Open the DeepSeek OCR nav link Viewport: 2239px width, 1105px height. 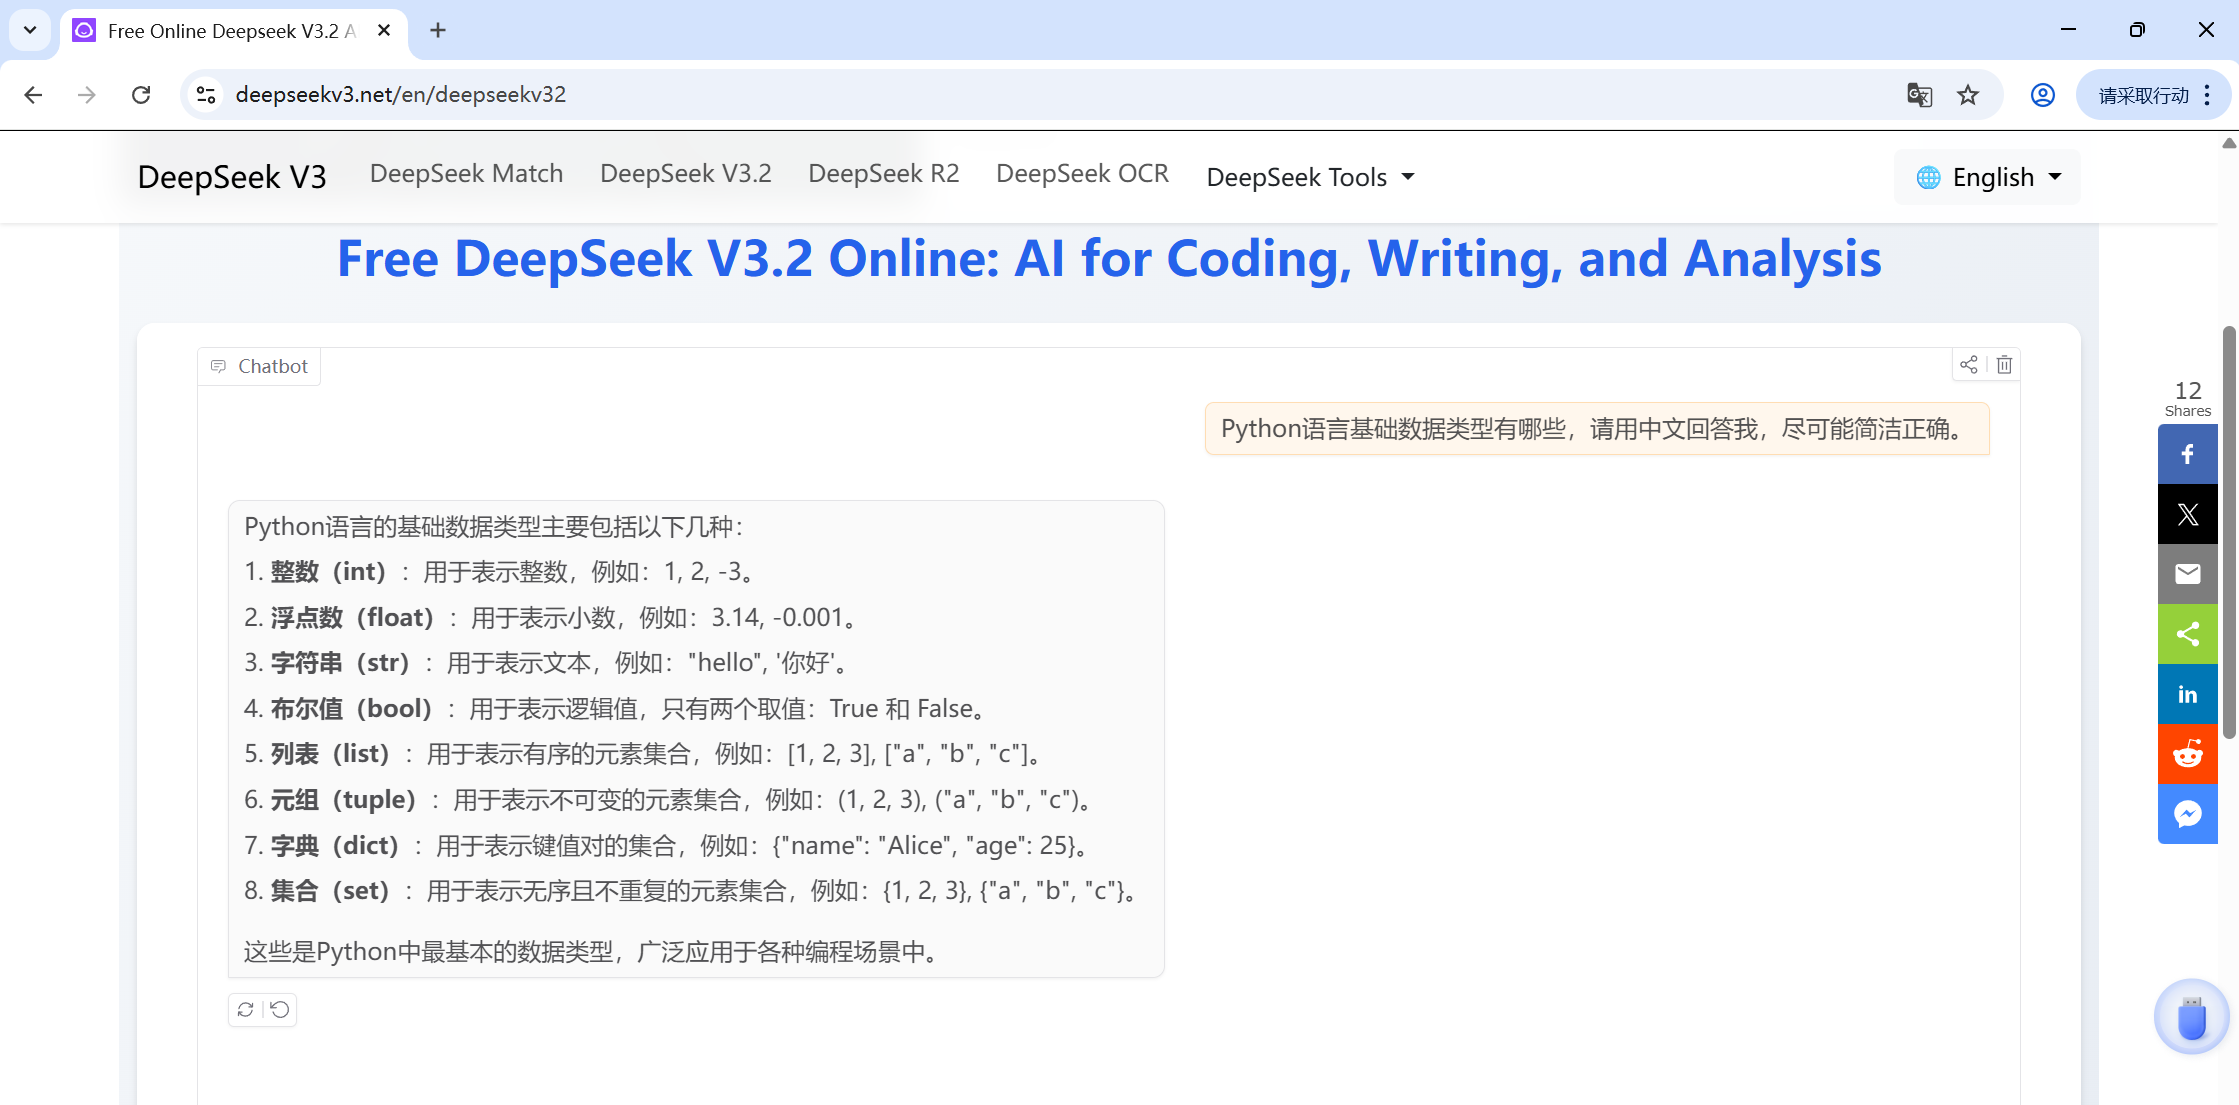coord(1082,174)
